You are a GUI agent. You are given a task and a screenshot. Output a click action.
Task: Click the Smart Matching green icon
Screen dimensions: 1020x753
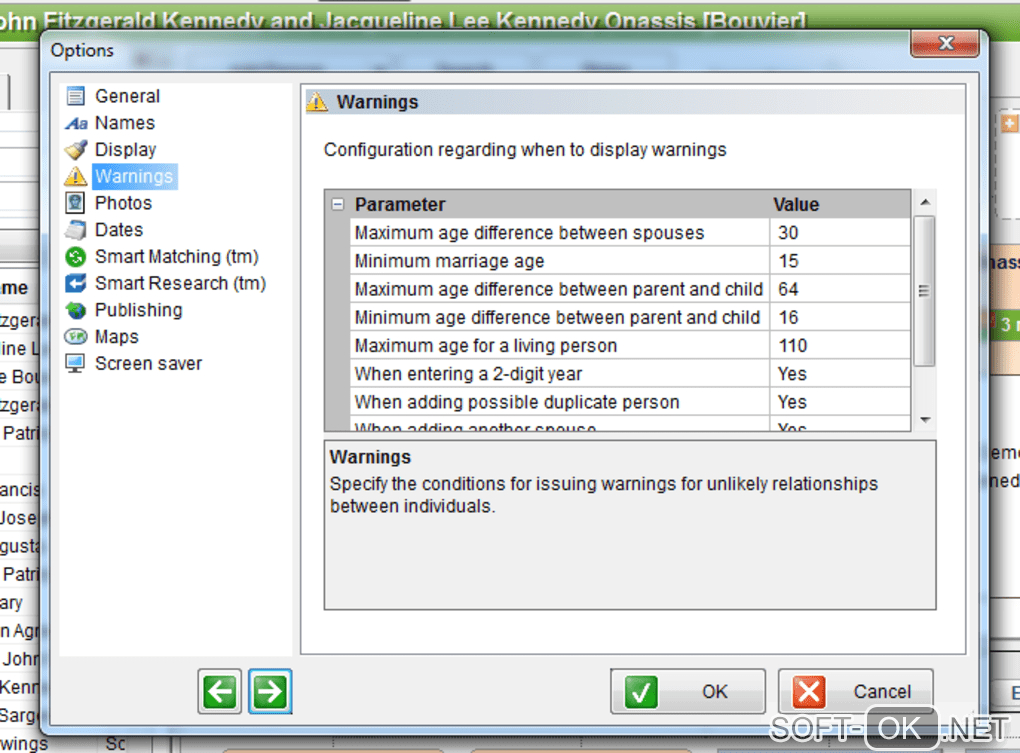tap(75, 257)
